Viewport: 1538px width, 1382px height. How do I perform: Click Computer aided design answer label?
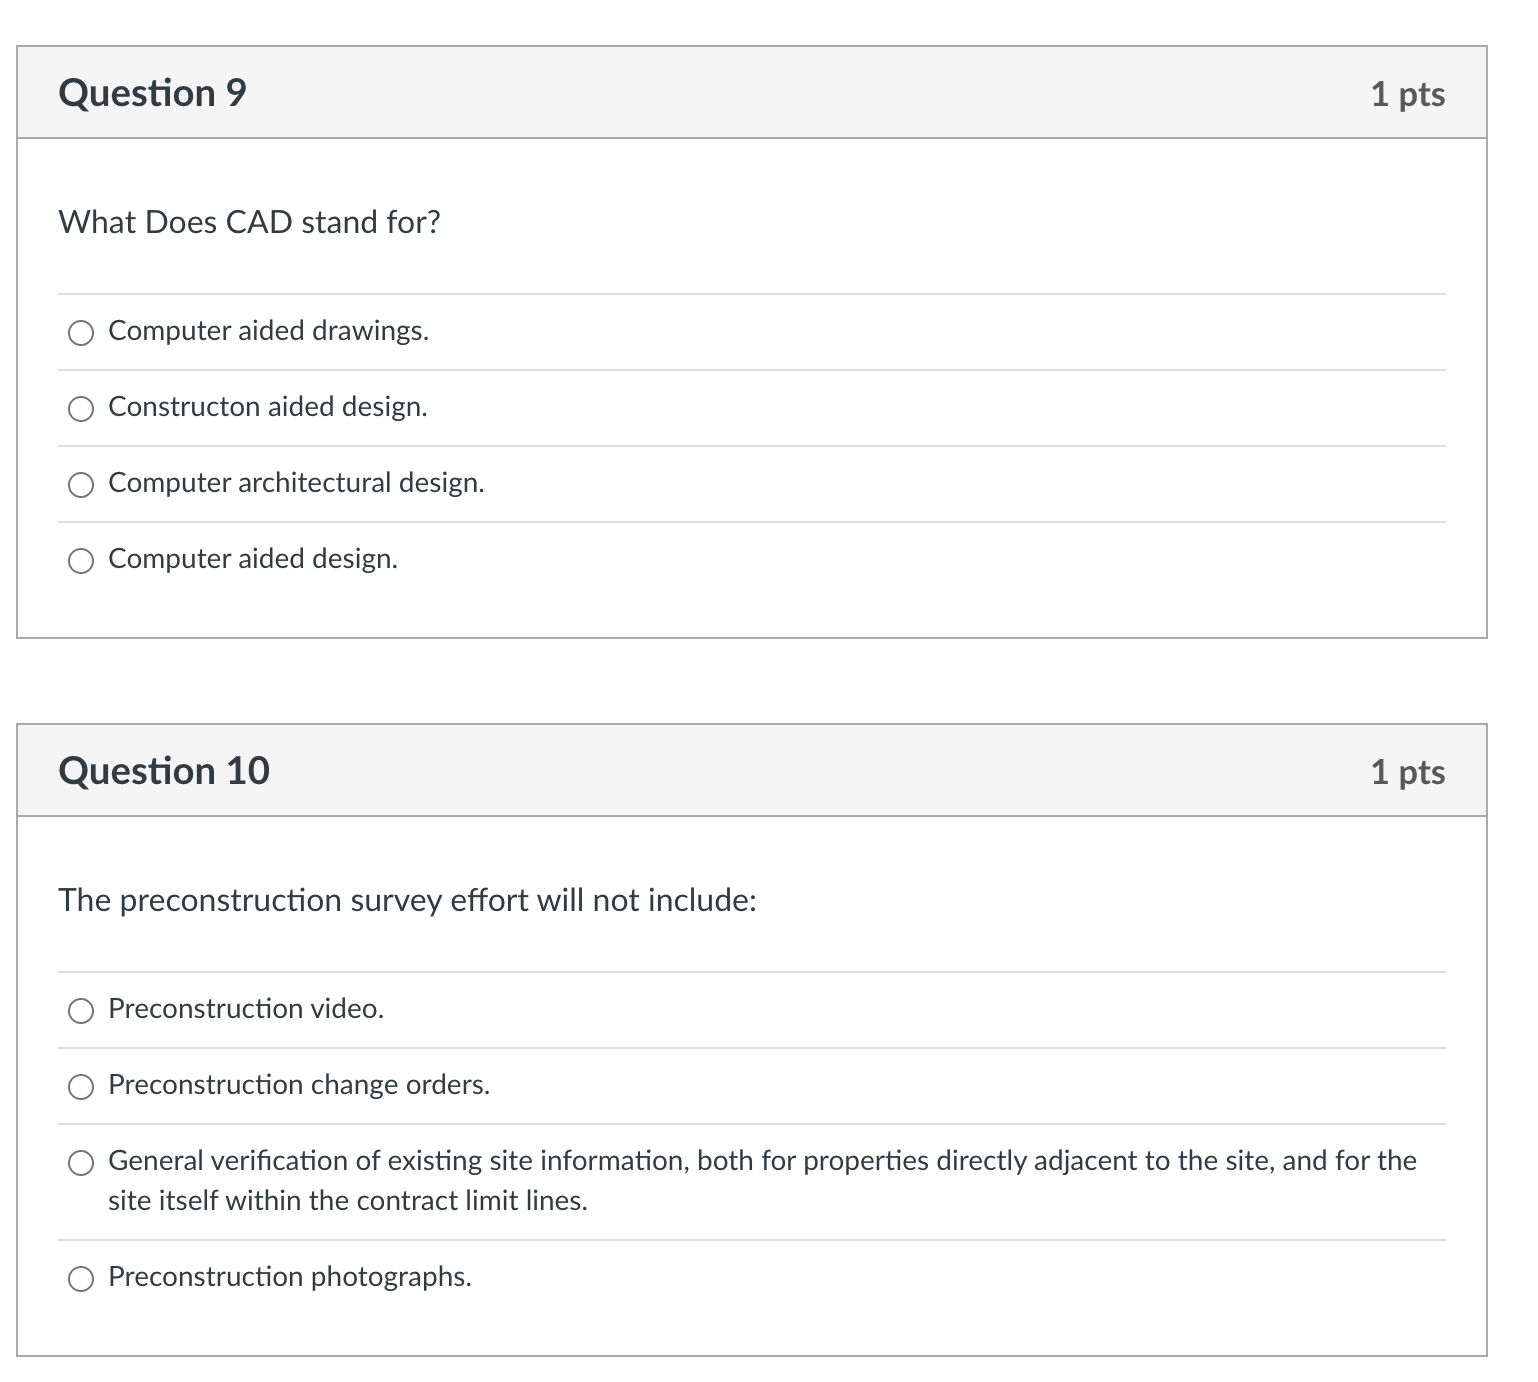coord(253,559)
